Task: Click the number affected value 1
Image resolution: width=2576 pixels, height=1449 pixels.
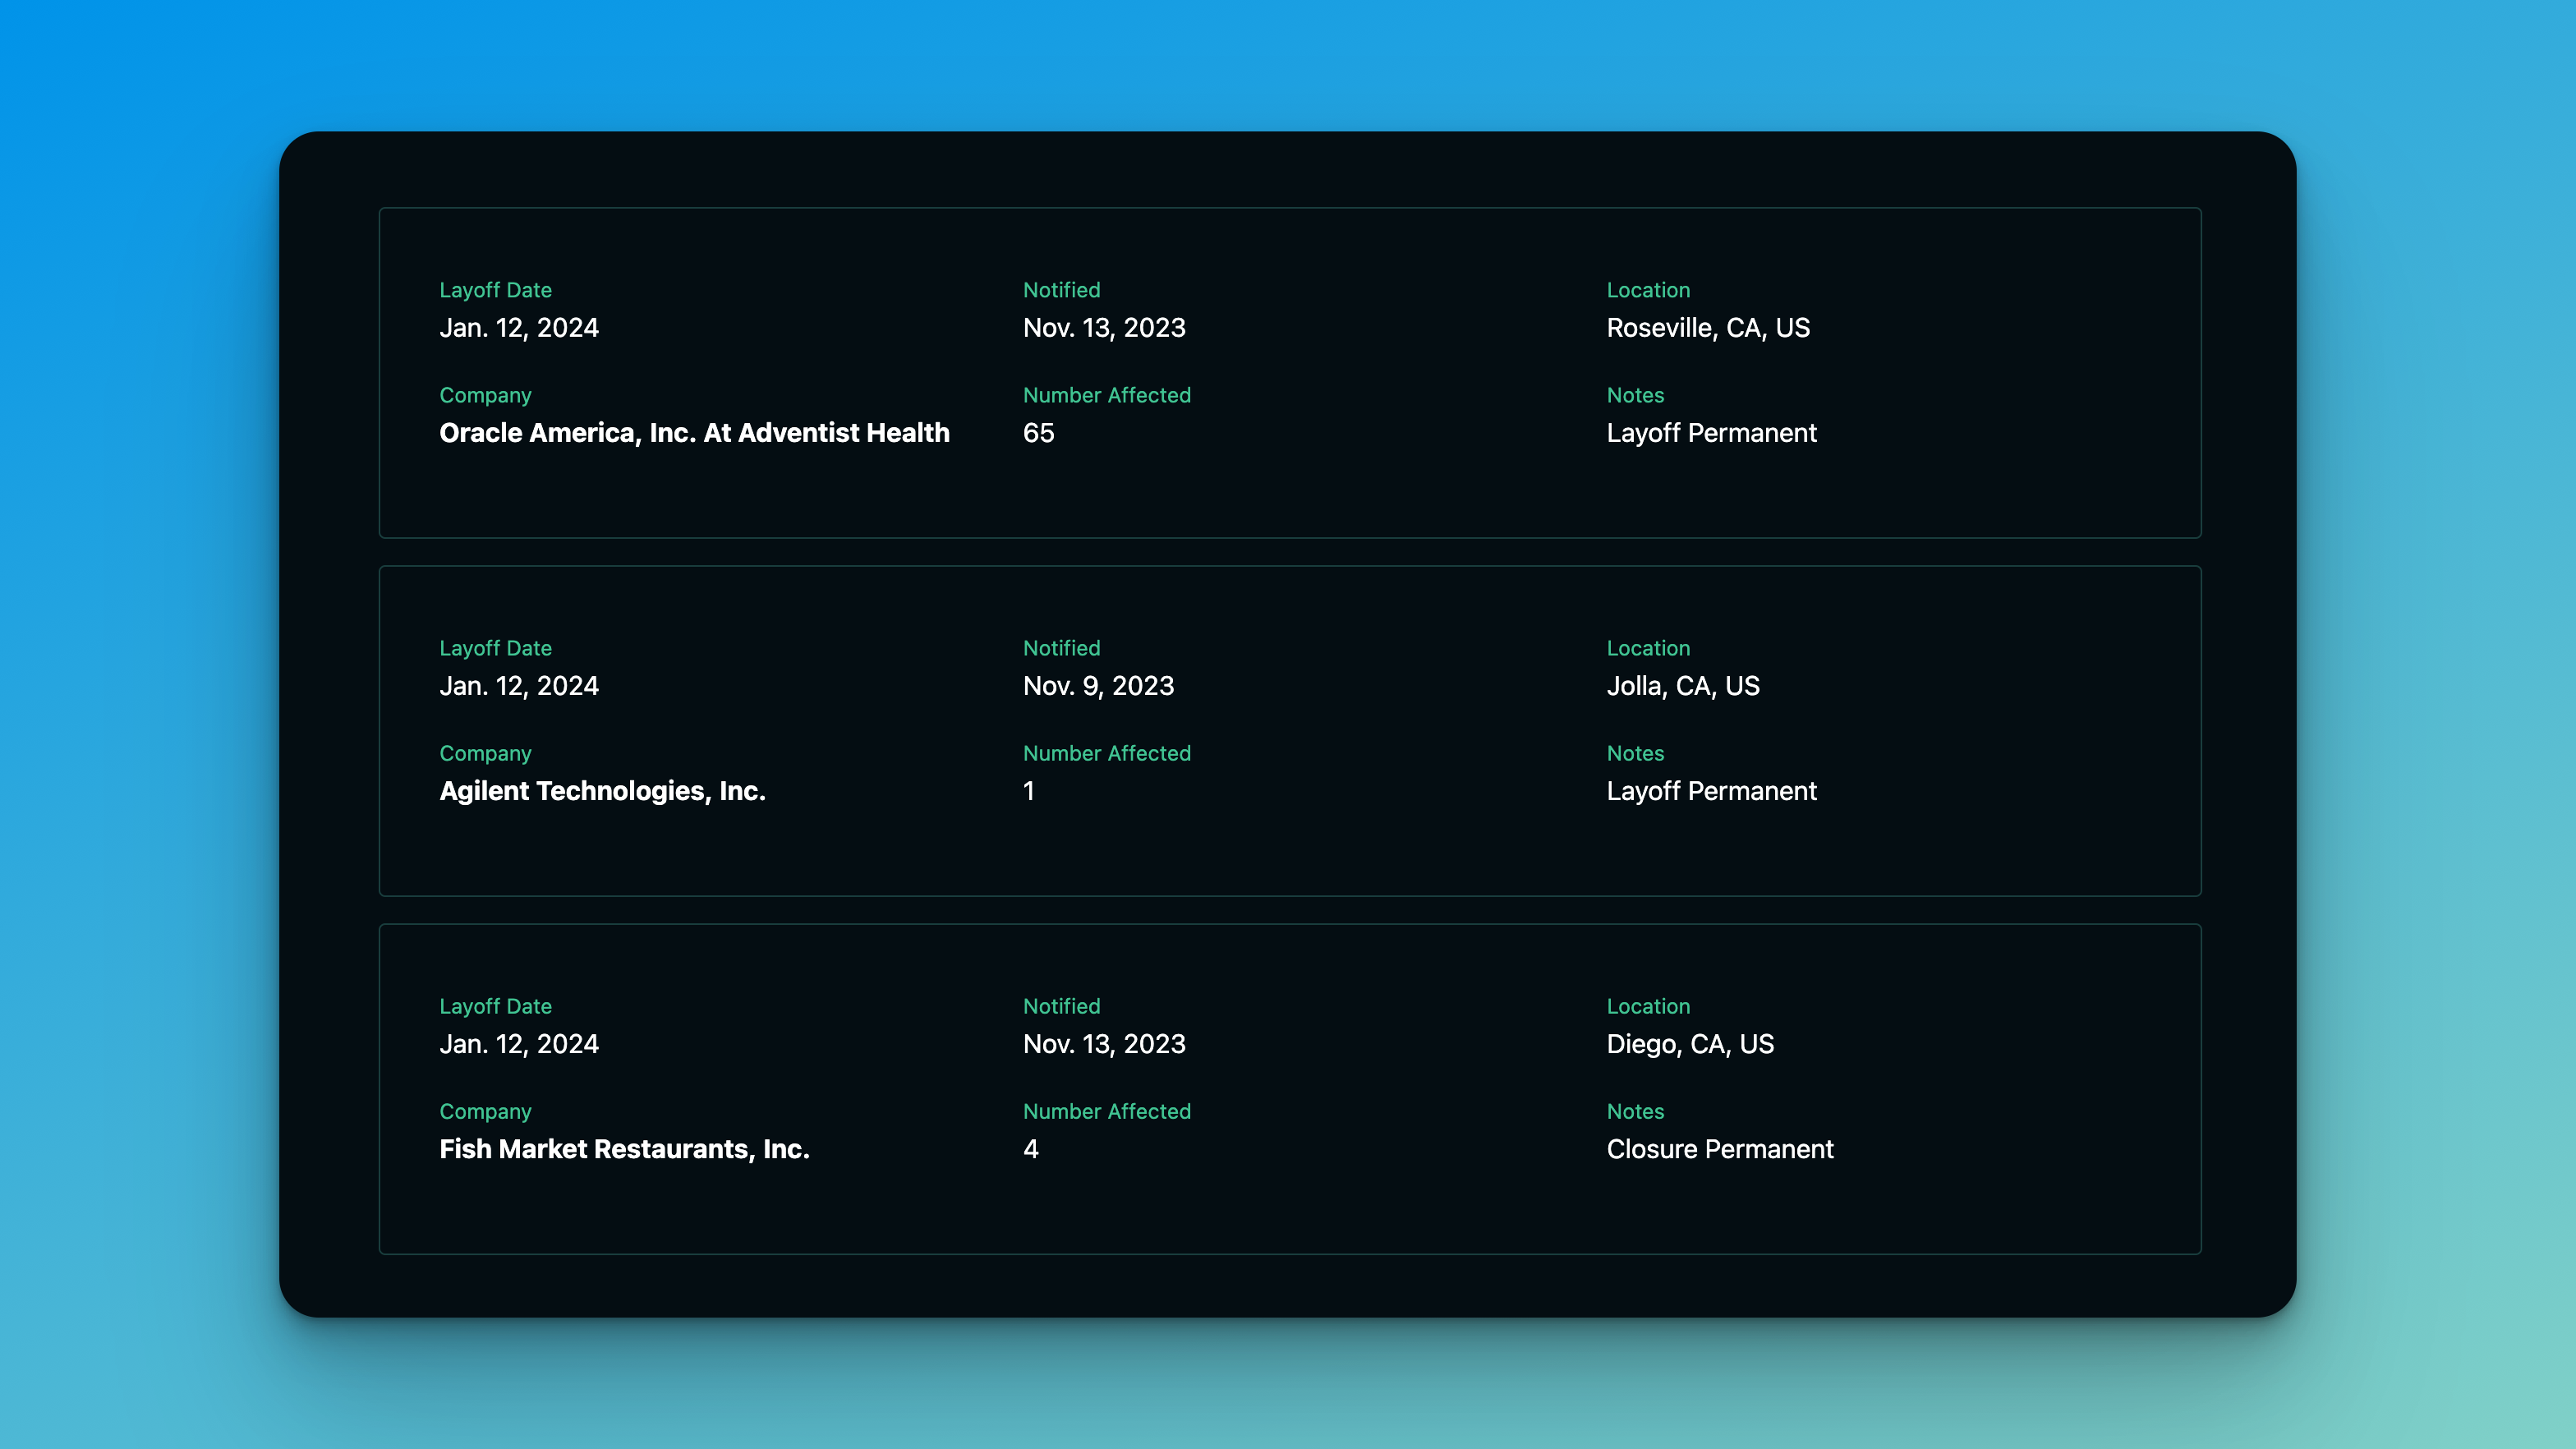Action: point(1029,791)
